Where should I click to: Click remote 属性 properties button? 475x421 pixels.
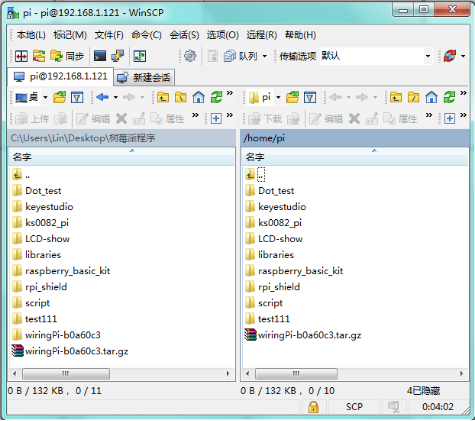pyautogui.click(x=400, y=119)
